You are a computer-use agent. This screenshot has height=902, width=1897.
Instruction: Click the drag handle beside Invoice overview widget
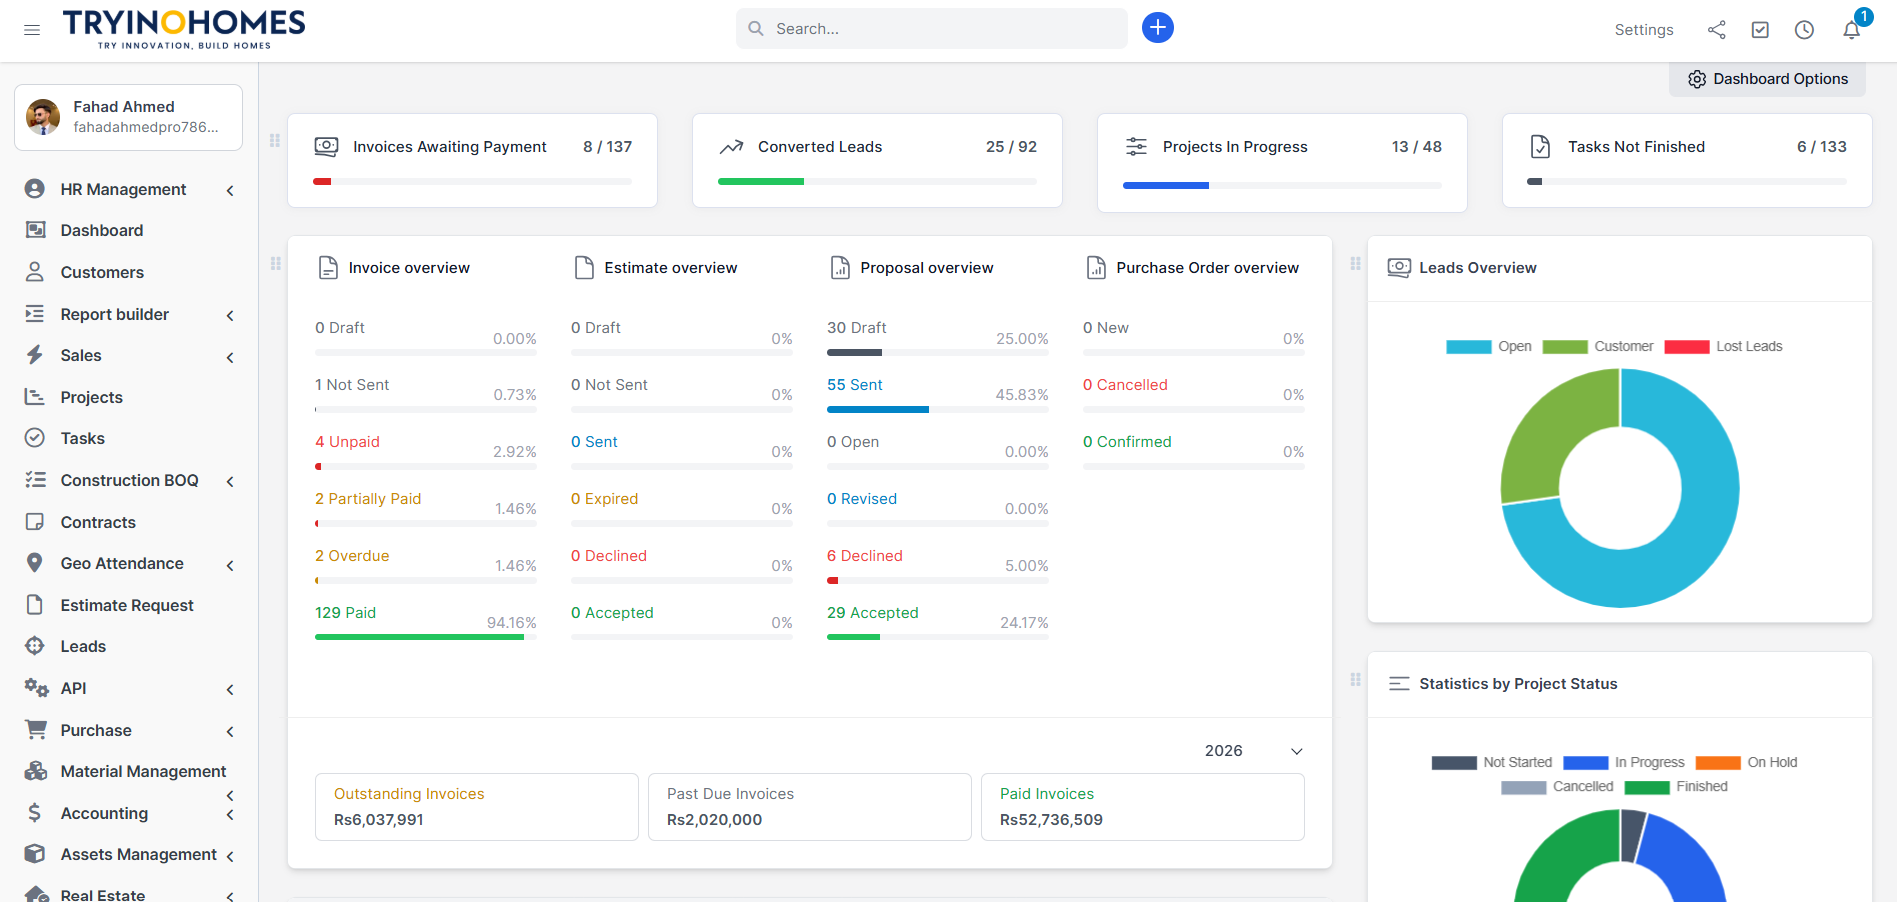pyautogui.click(x=276, y=264)
